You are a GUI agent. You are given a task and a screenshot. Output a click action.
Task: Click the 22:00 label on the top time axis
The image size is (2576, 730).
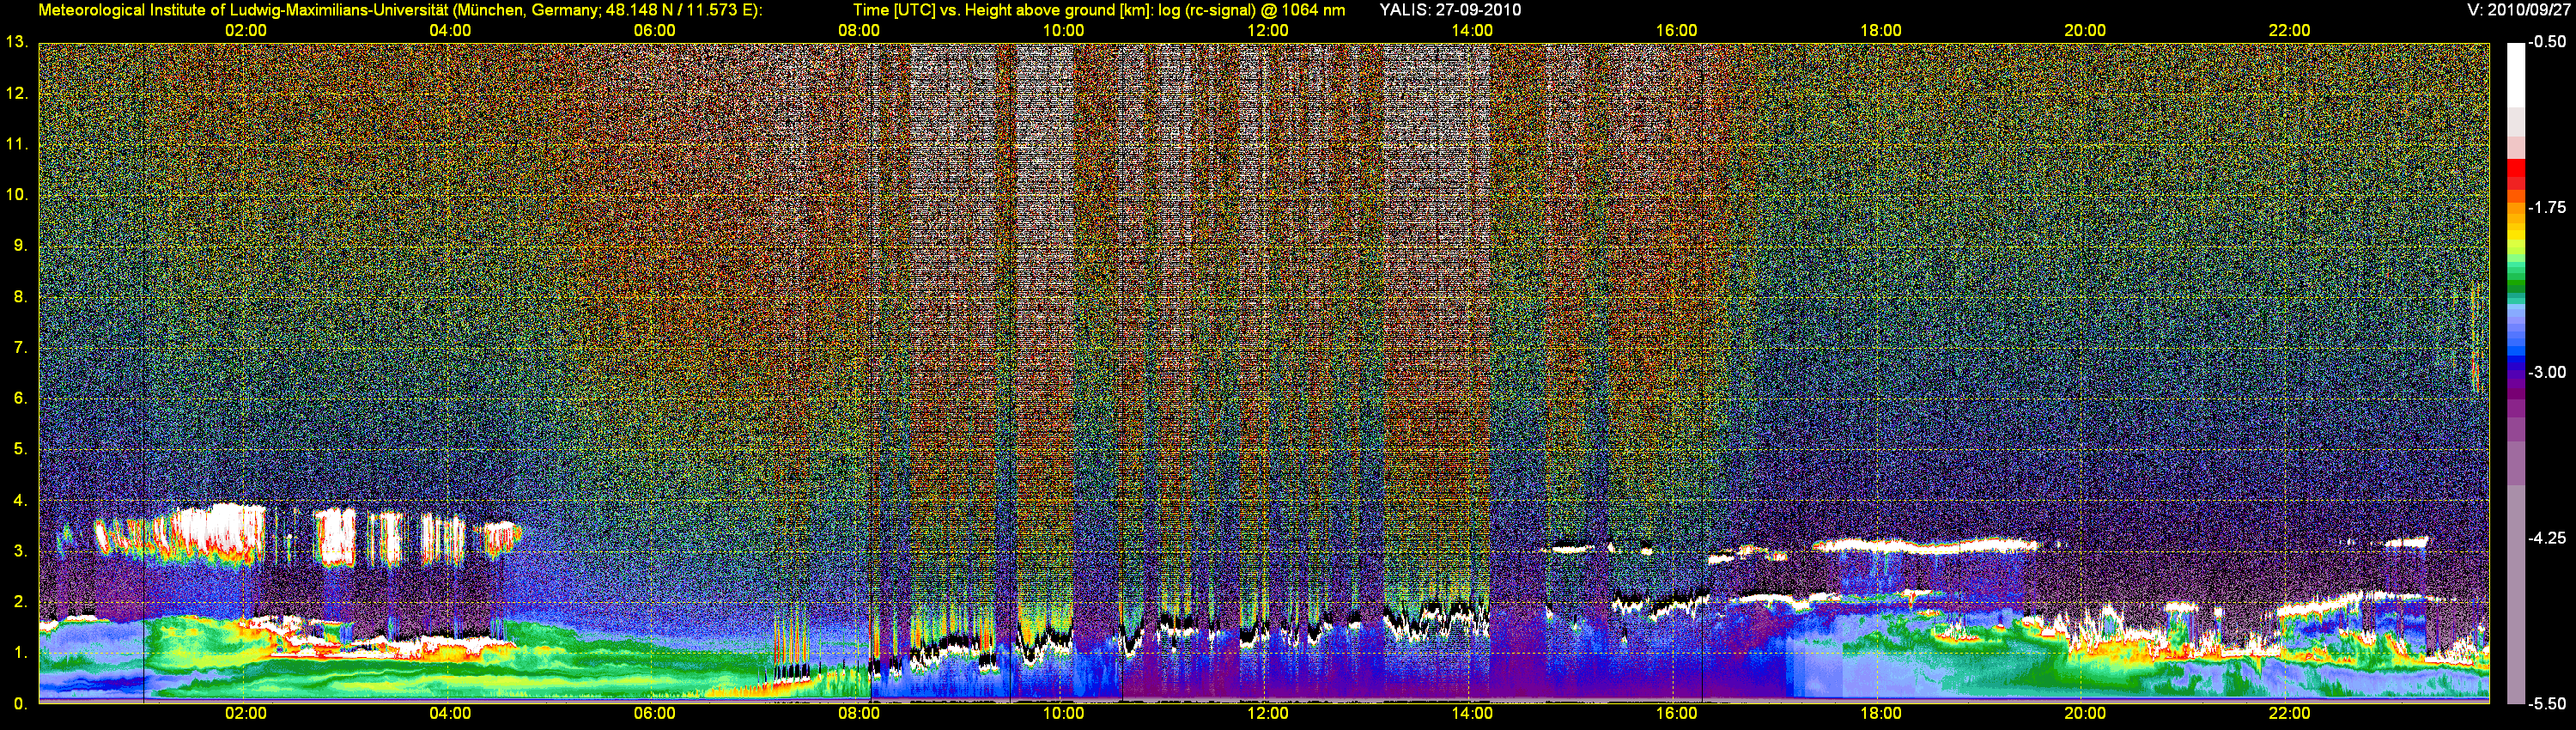[2289, 30]
